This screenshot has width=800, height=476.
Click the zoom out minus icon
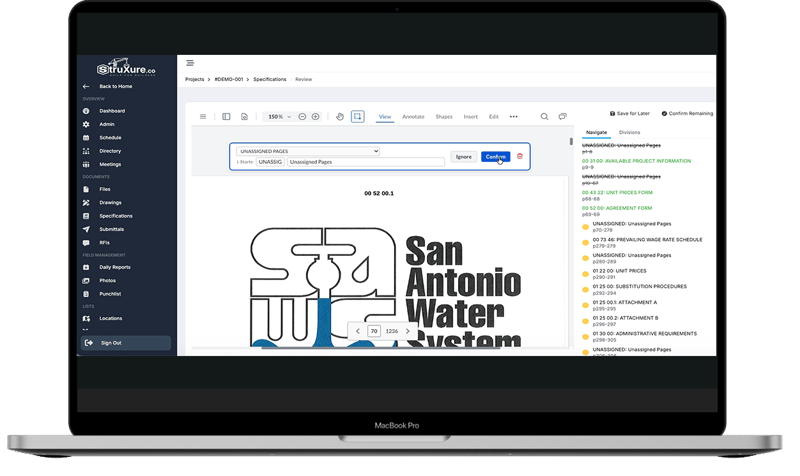pyautogui.click(x=302, y=117)
